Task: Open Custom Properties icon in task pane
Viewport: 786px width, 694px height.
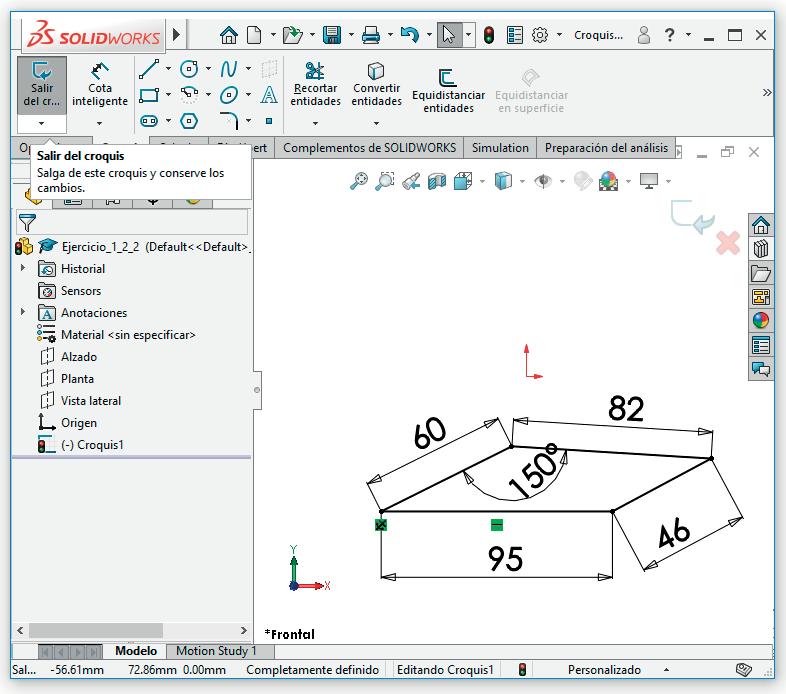Action: point(761,345)
